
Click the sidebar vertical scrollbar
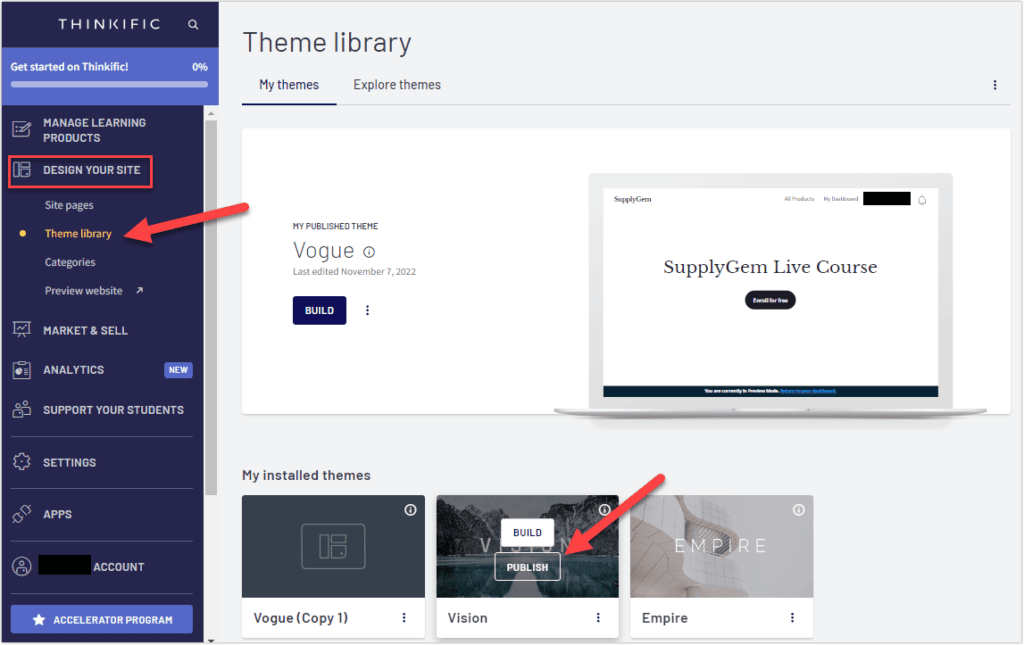pos(210,307)
